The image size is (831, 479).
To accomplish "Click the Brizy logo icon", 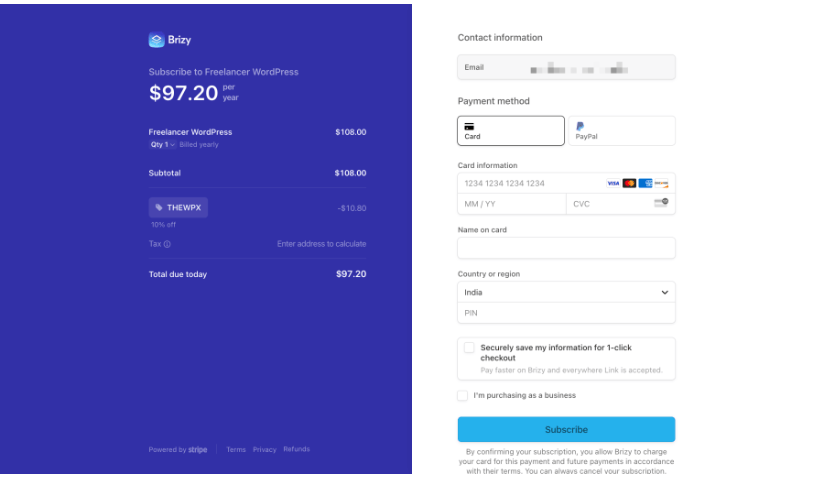I will click(156, 40).
